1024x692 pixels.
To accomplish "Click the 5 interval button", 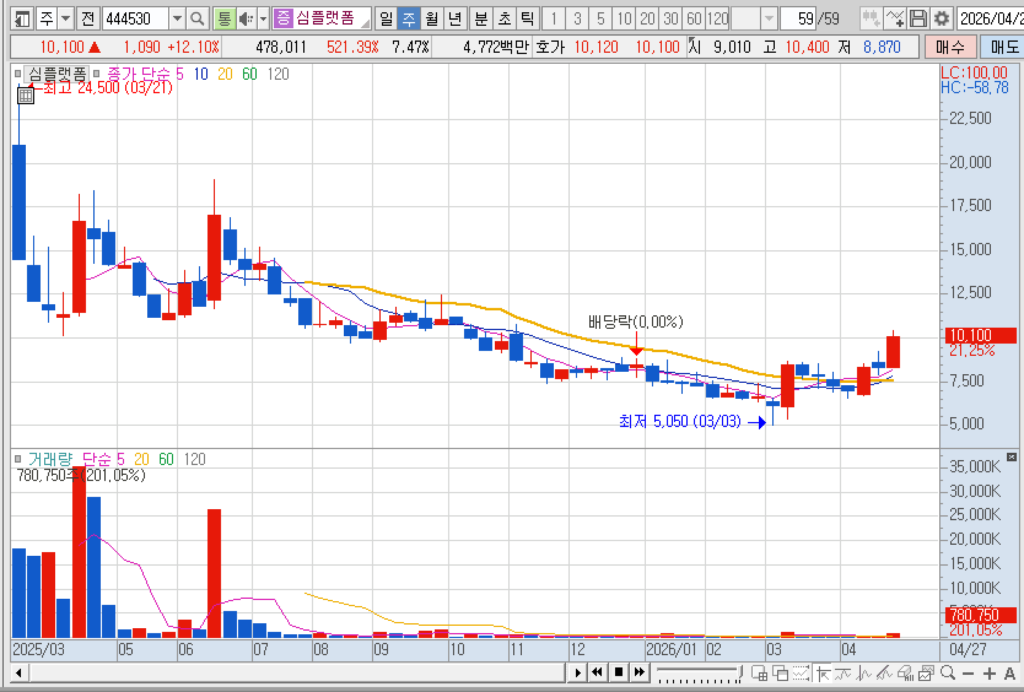I will tap(601, 19).
